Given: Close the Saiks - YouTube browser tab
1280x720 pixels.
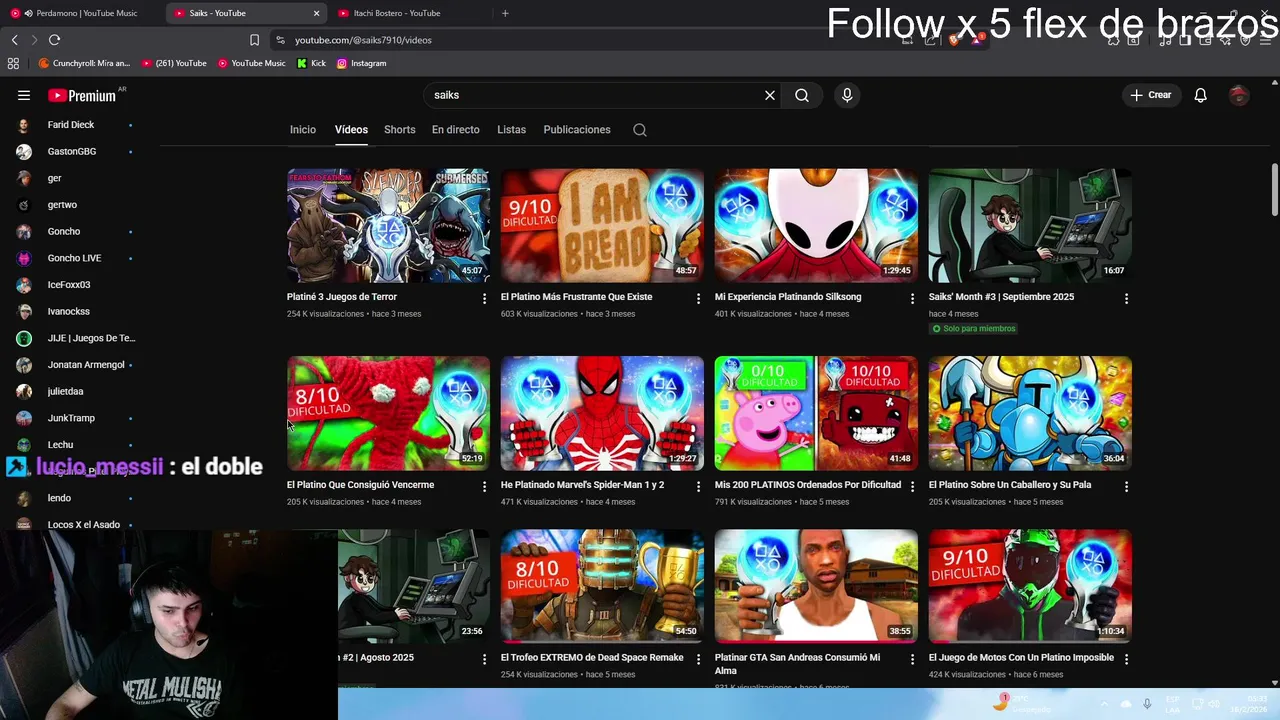Looking at the screenshot, I should click(317, 13).
